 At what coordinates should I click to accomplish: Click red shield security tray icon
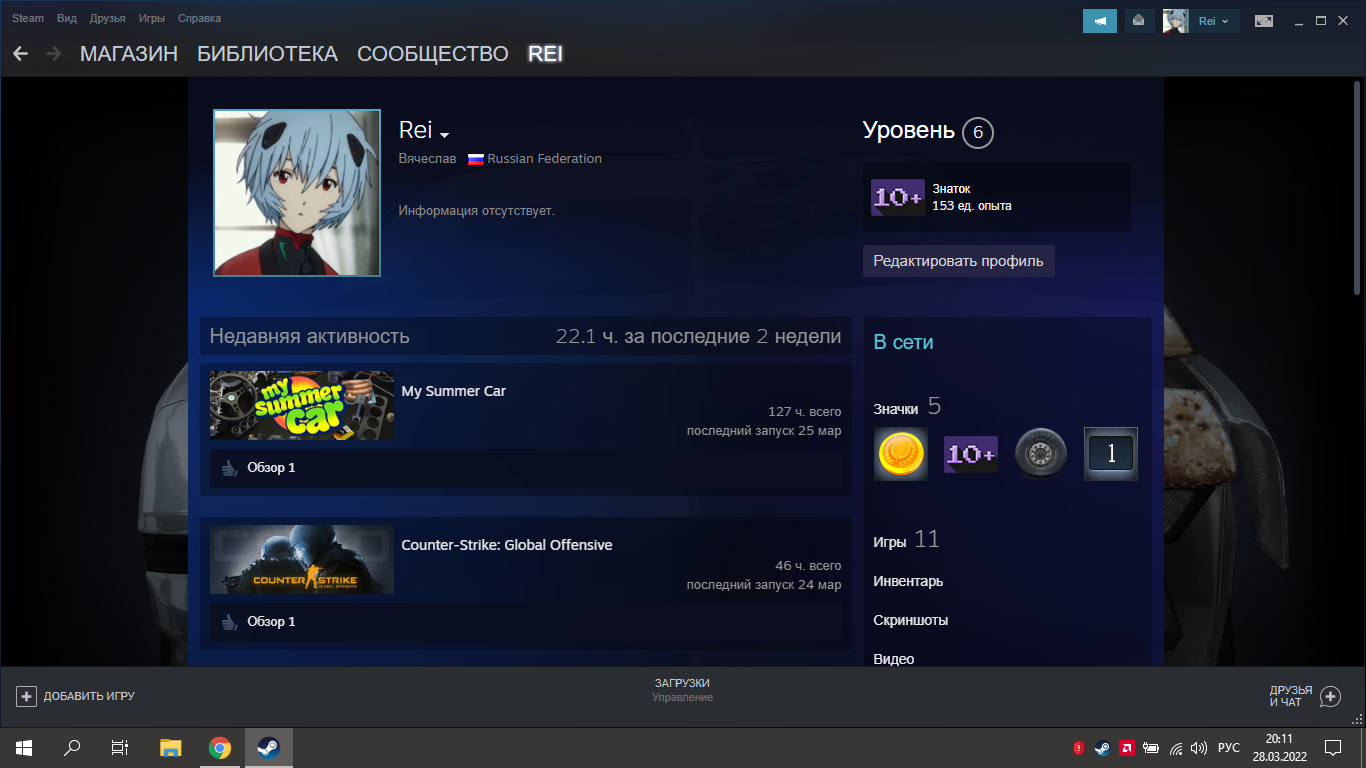click(x=1079, y=747)
